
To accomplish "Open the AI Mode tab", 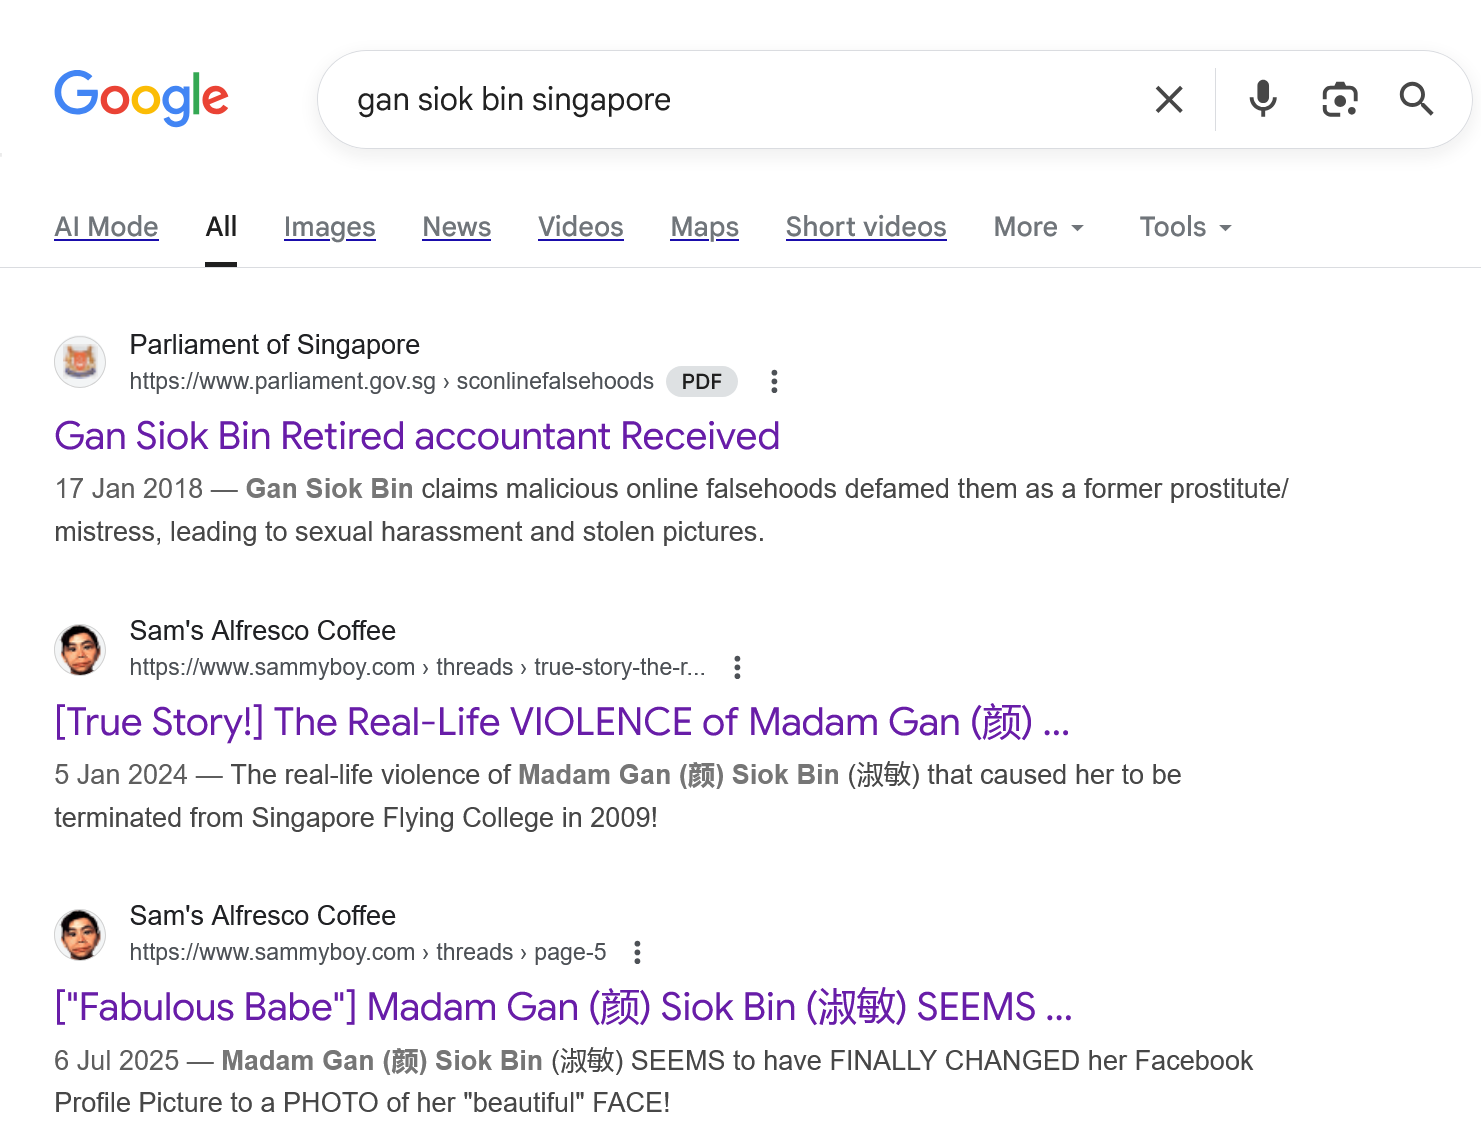I will click(106, 227).
